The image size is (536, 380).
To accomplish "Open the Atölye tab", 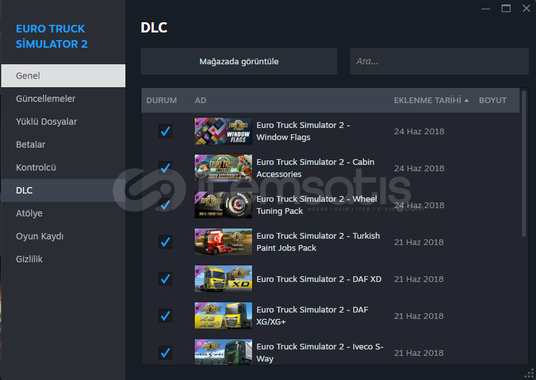I will [x=63, y=213].
